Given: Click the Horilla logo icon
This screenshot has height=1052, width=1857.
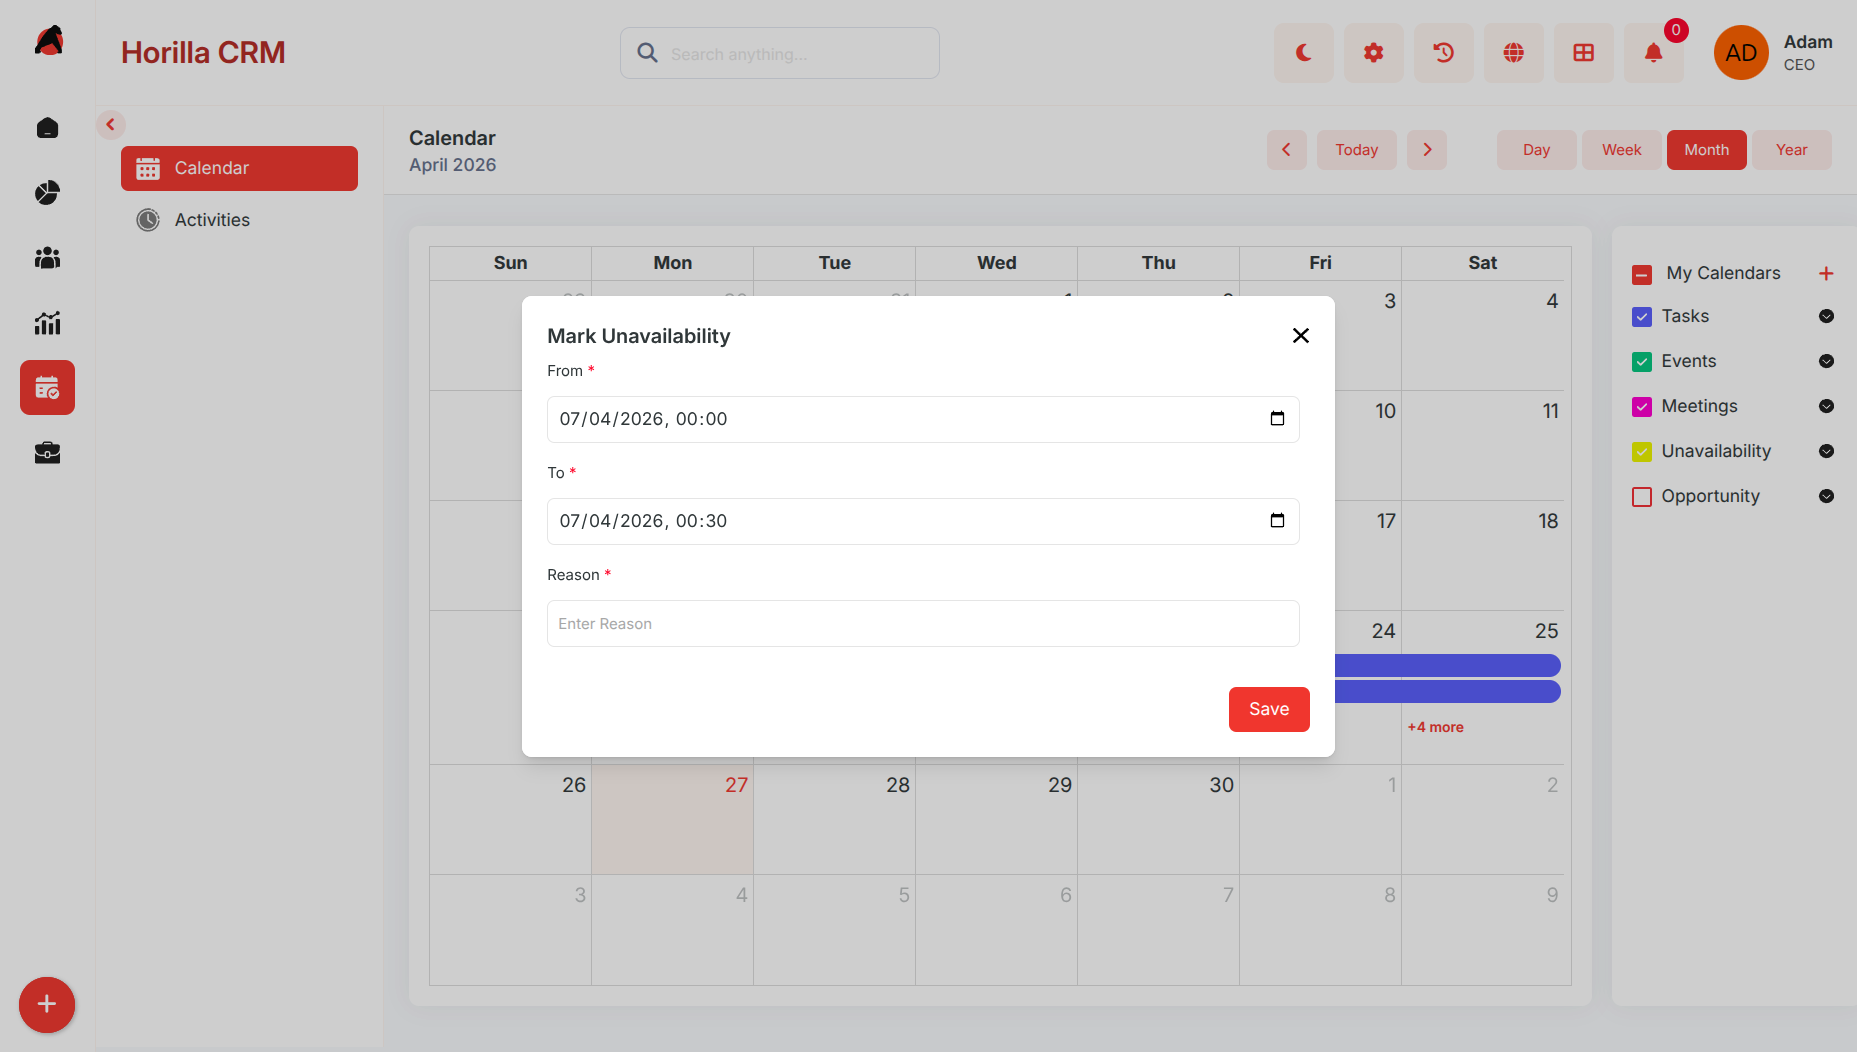Looking at the screenshot, I should [x=49, y=41].
